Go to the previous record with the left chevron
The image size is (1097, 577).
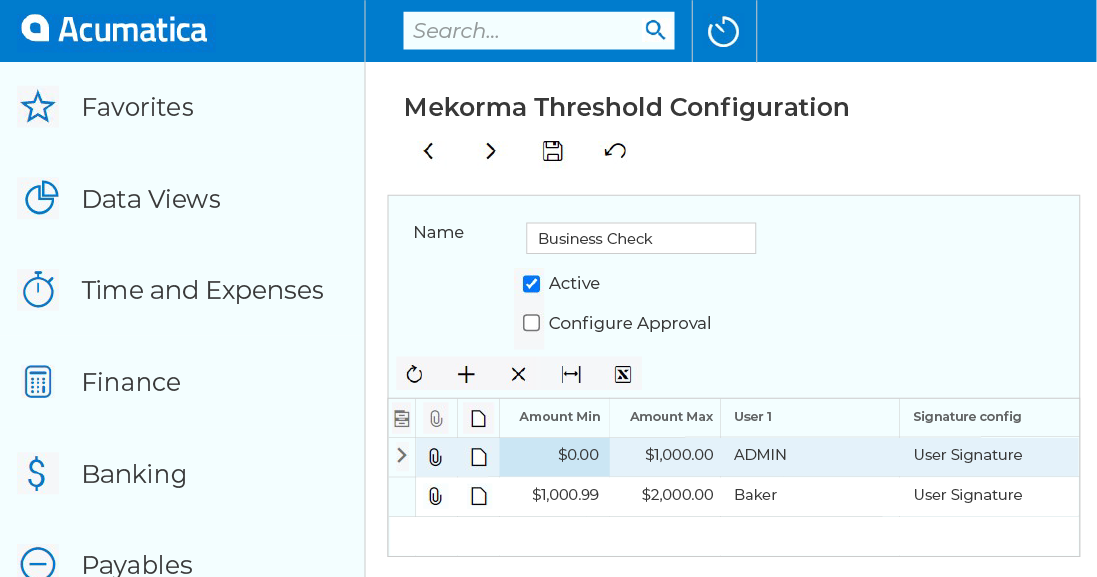pos(428,150)
